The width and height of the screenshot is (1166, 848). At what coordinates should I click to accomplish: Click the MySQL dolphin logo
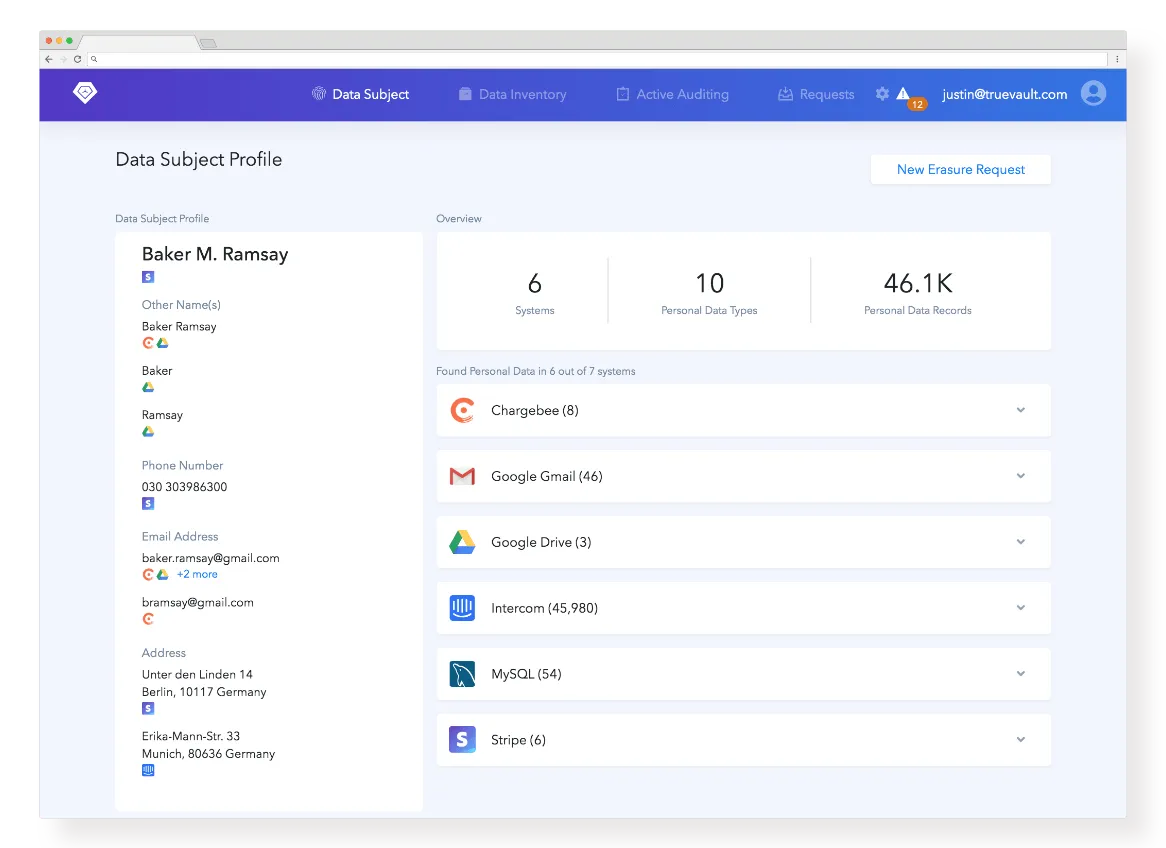pyautogui.click(x=462, y=674)
